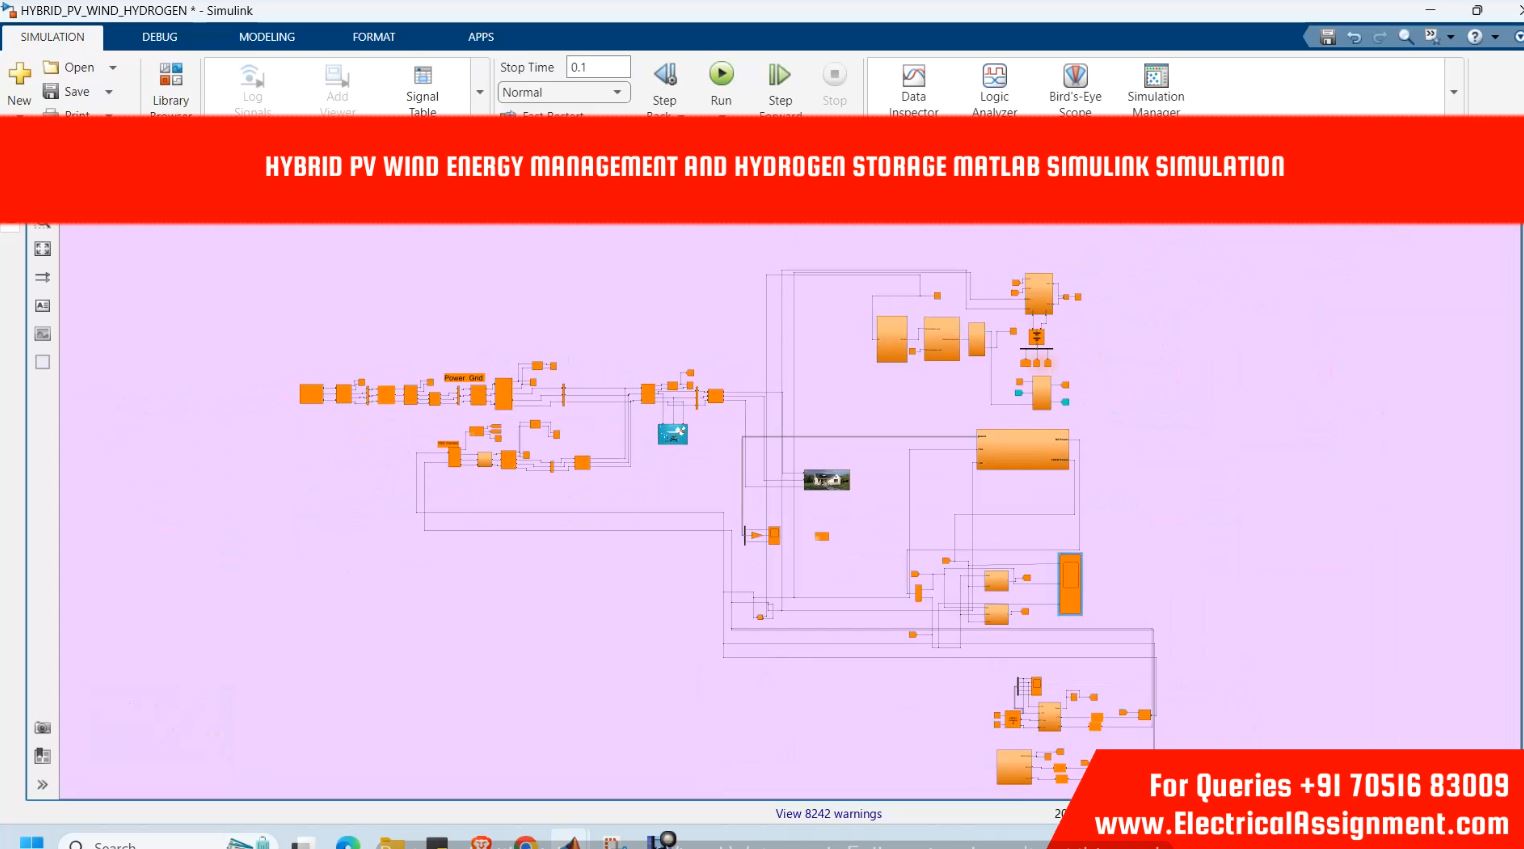Open the Library Browser

pyautogui.click(x=171, y=84)
